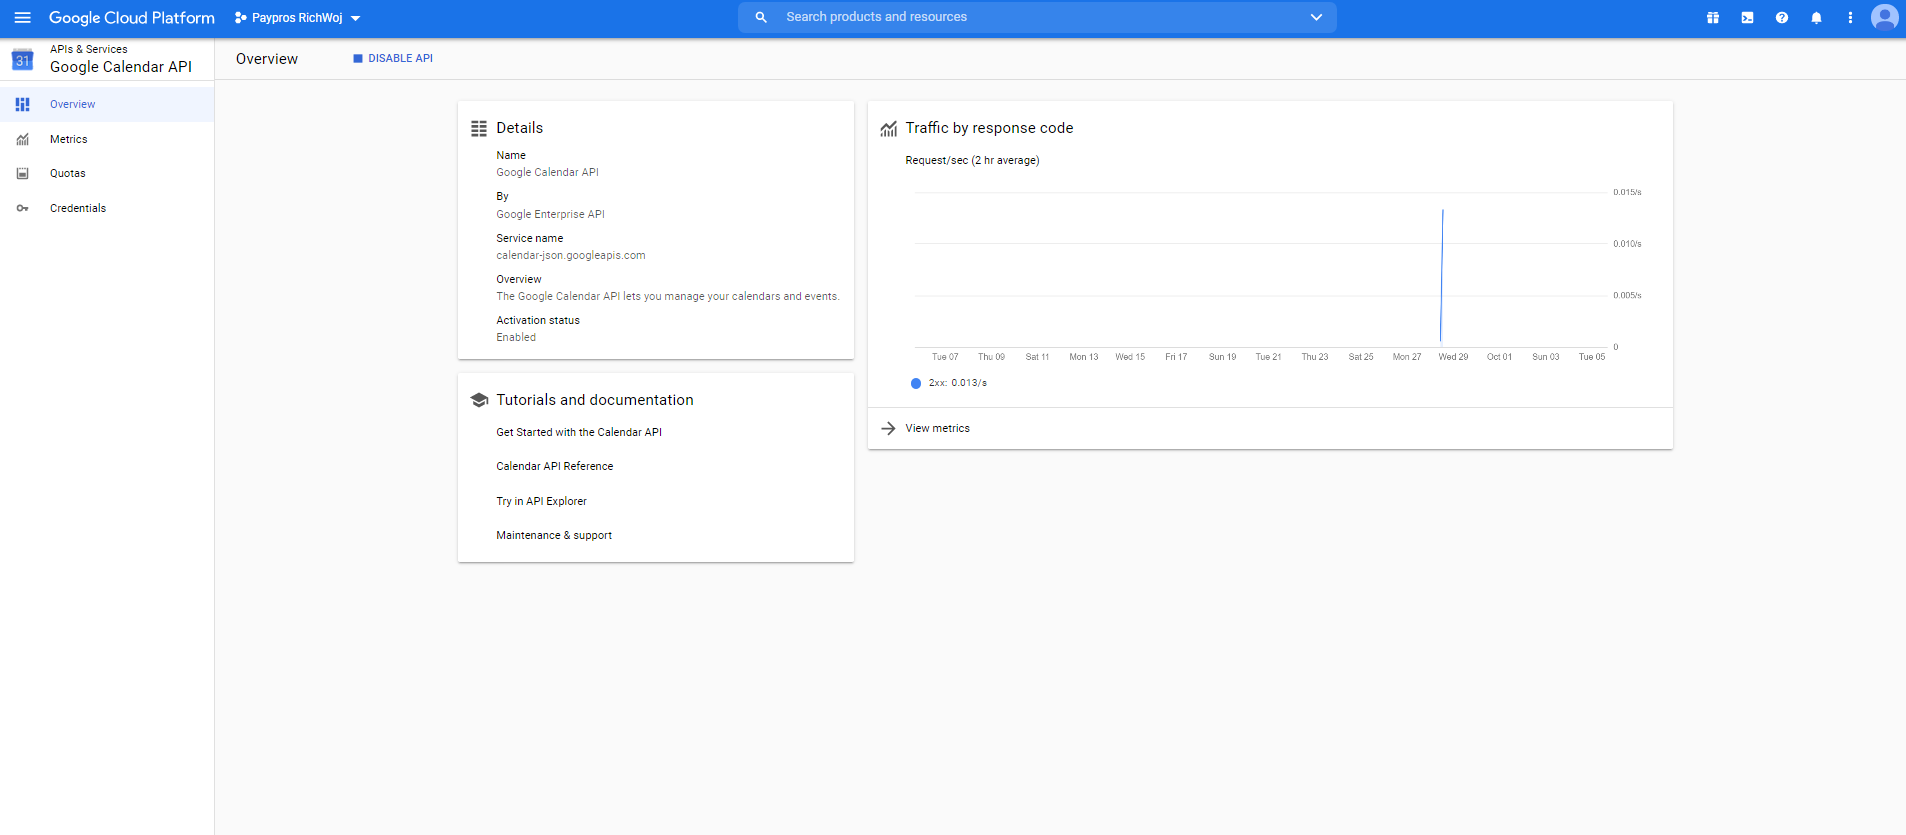Screen dimensions: 1906x835
Task: Open the gift free trial icon
Action: tap(1713, 18)
